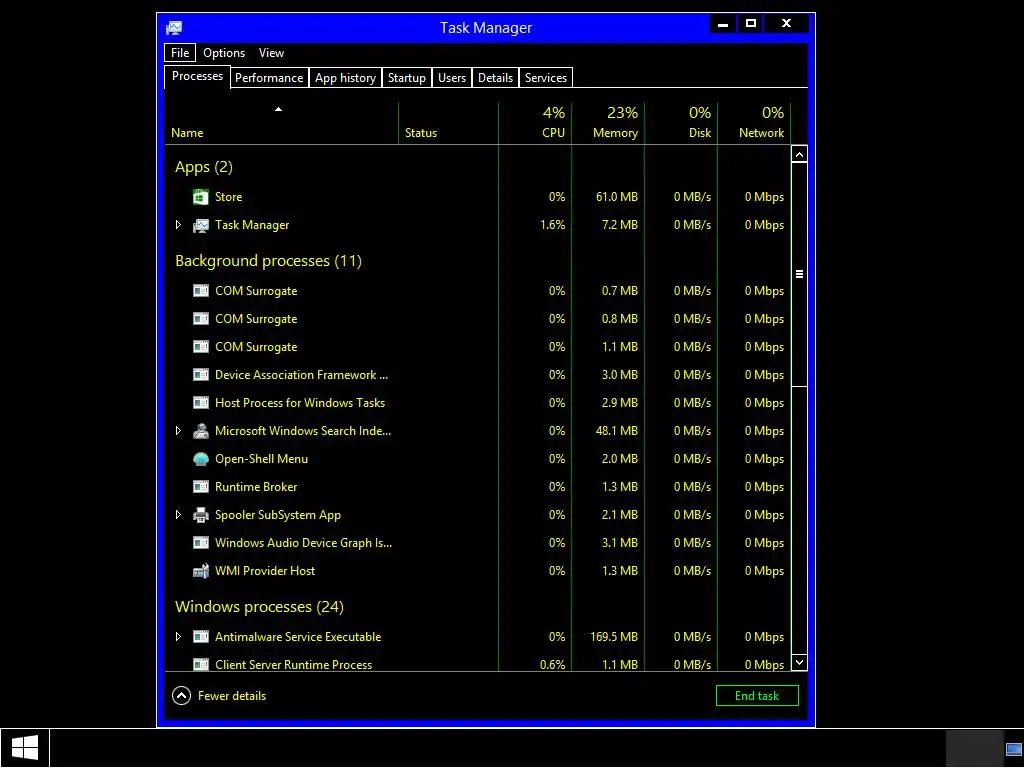
Task: Switch to the Services tab
Action: [x=546, y=78]
